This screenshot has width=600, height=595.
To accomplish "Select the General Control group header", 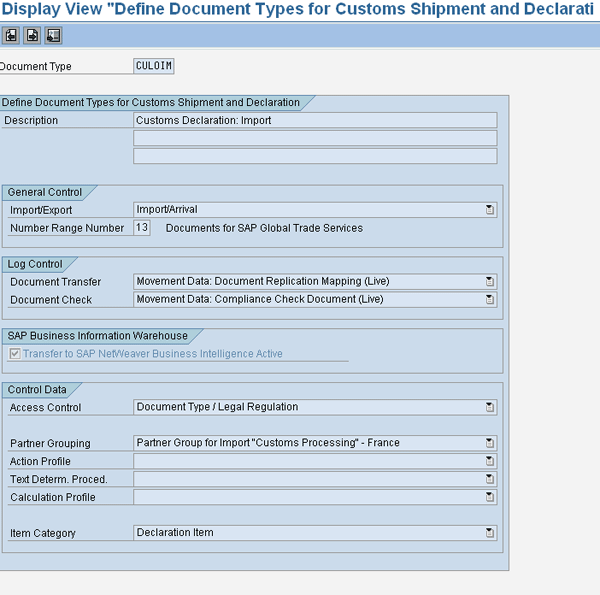I will click(45, 192).
